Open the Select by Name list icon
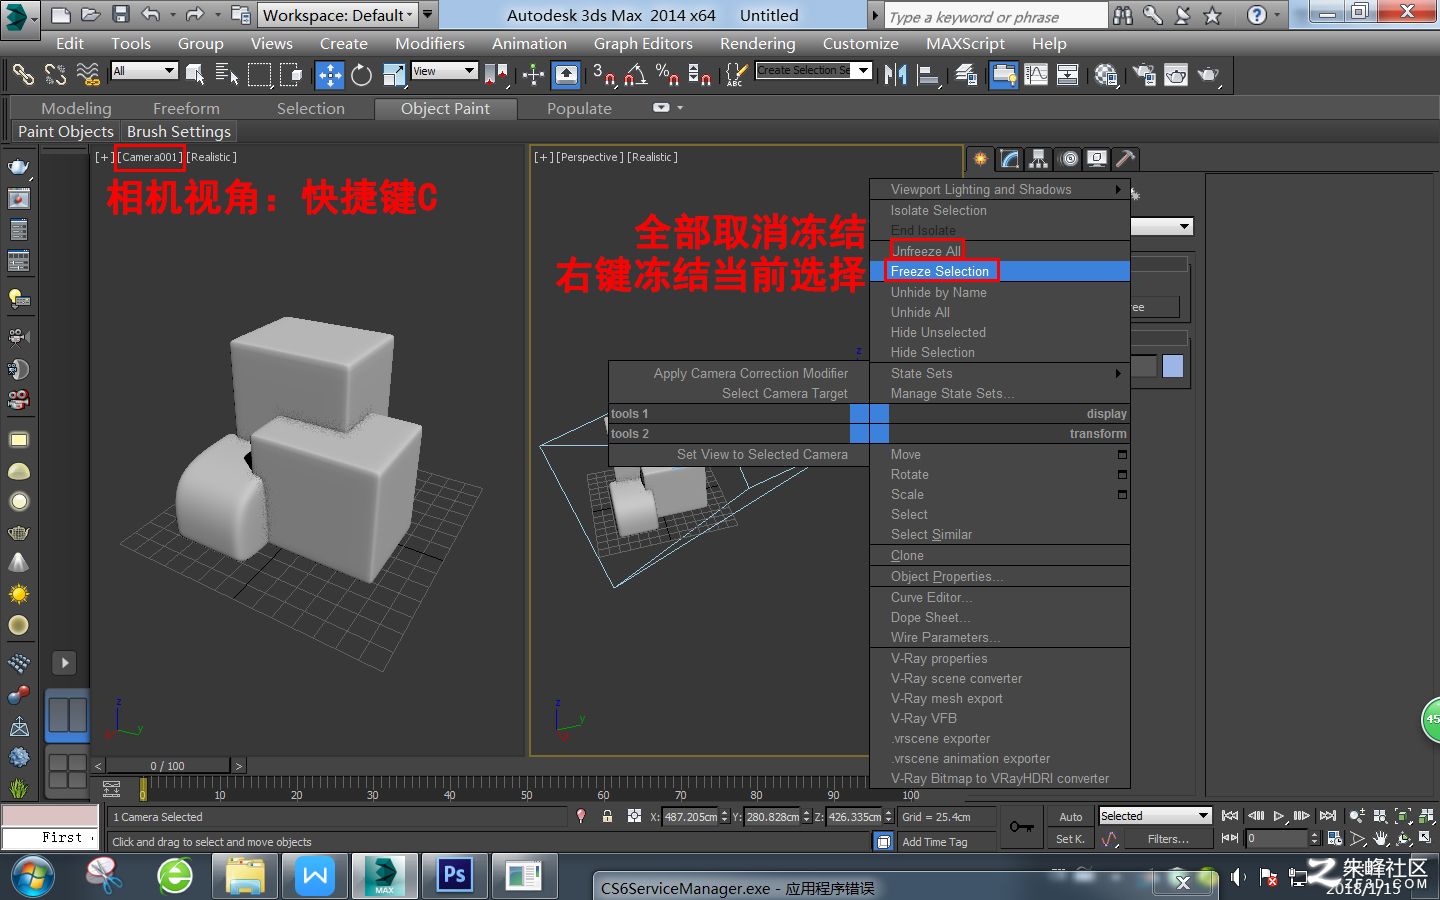Viewport: 1440px width, 900px height. pyautogui.click(x=227, y=74)
